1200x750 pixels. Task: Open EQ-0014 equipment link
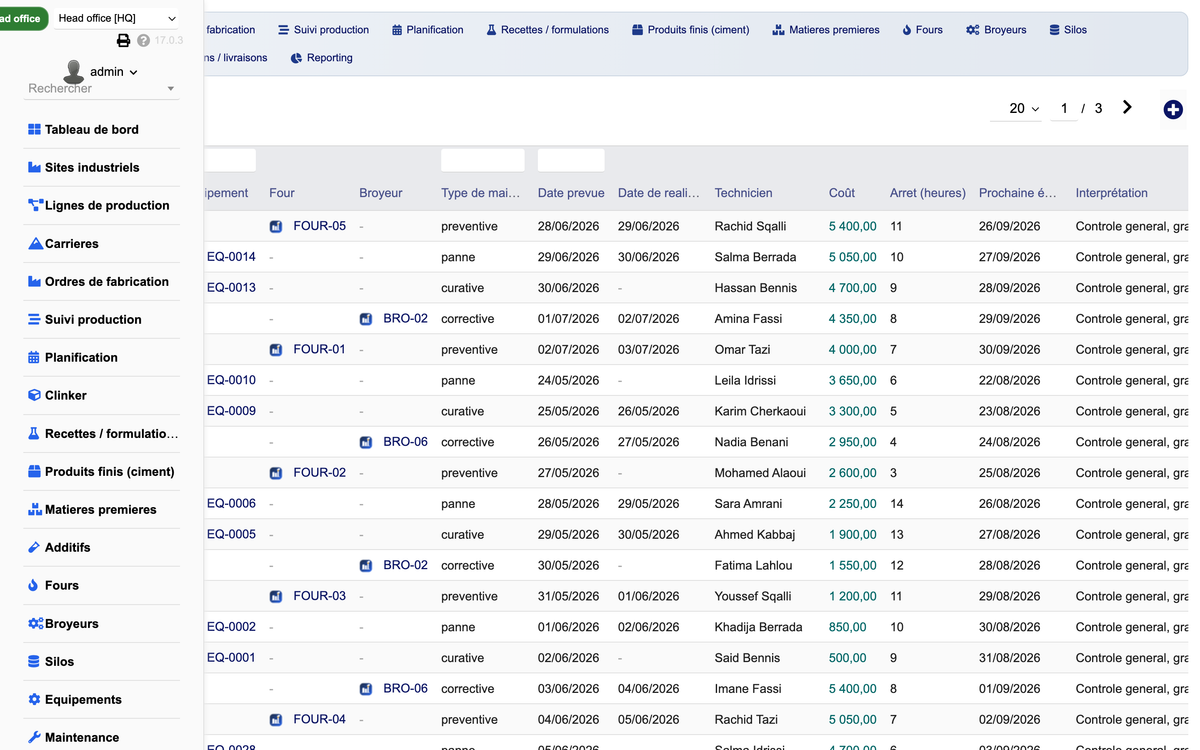(x=231, y=257)
